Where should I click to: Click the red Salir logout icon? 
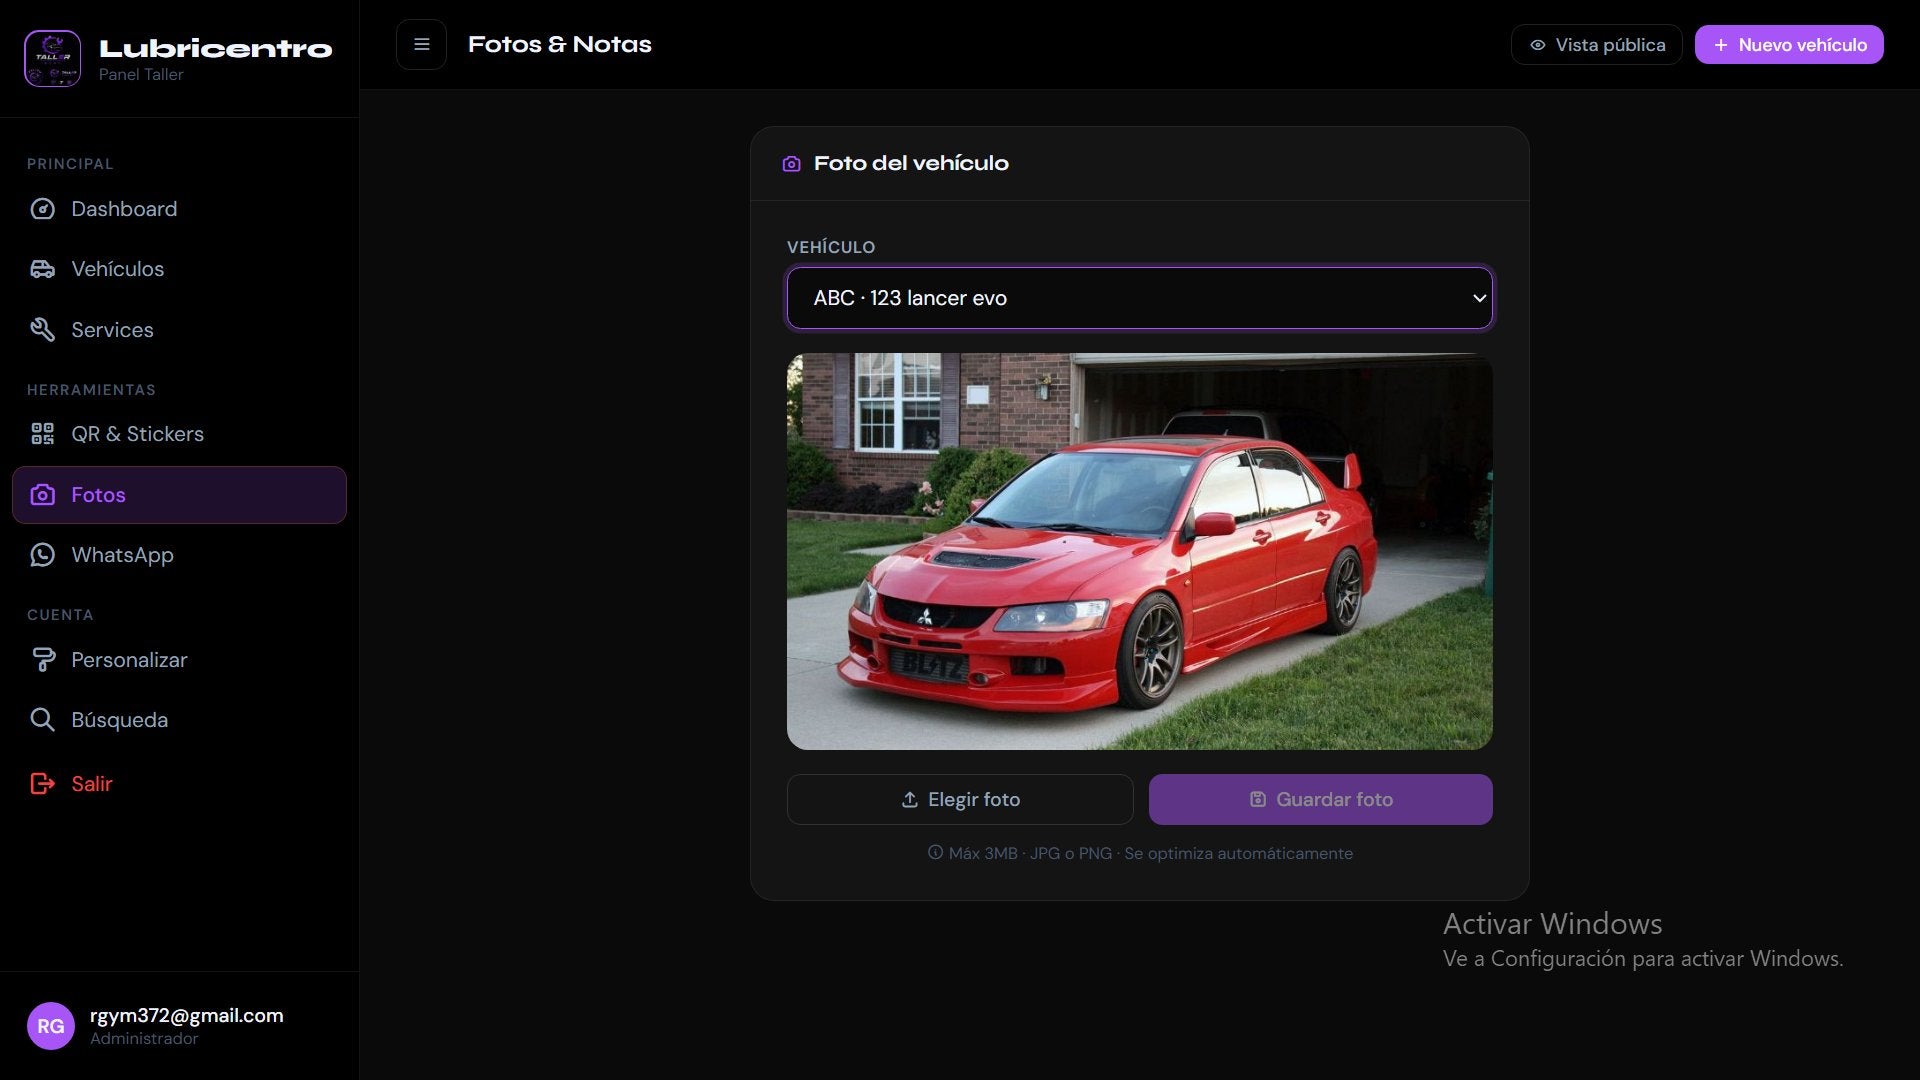point(42,784)
